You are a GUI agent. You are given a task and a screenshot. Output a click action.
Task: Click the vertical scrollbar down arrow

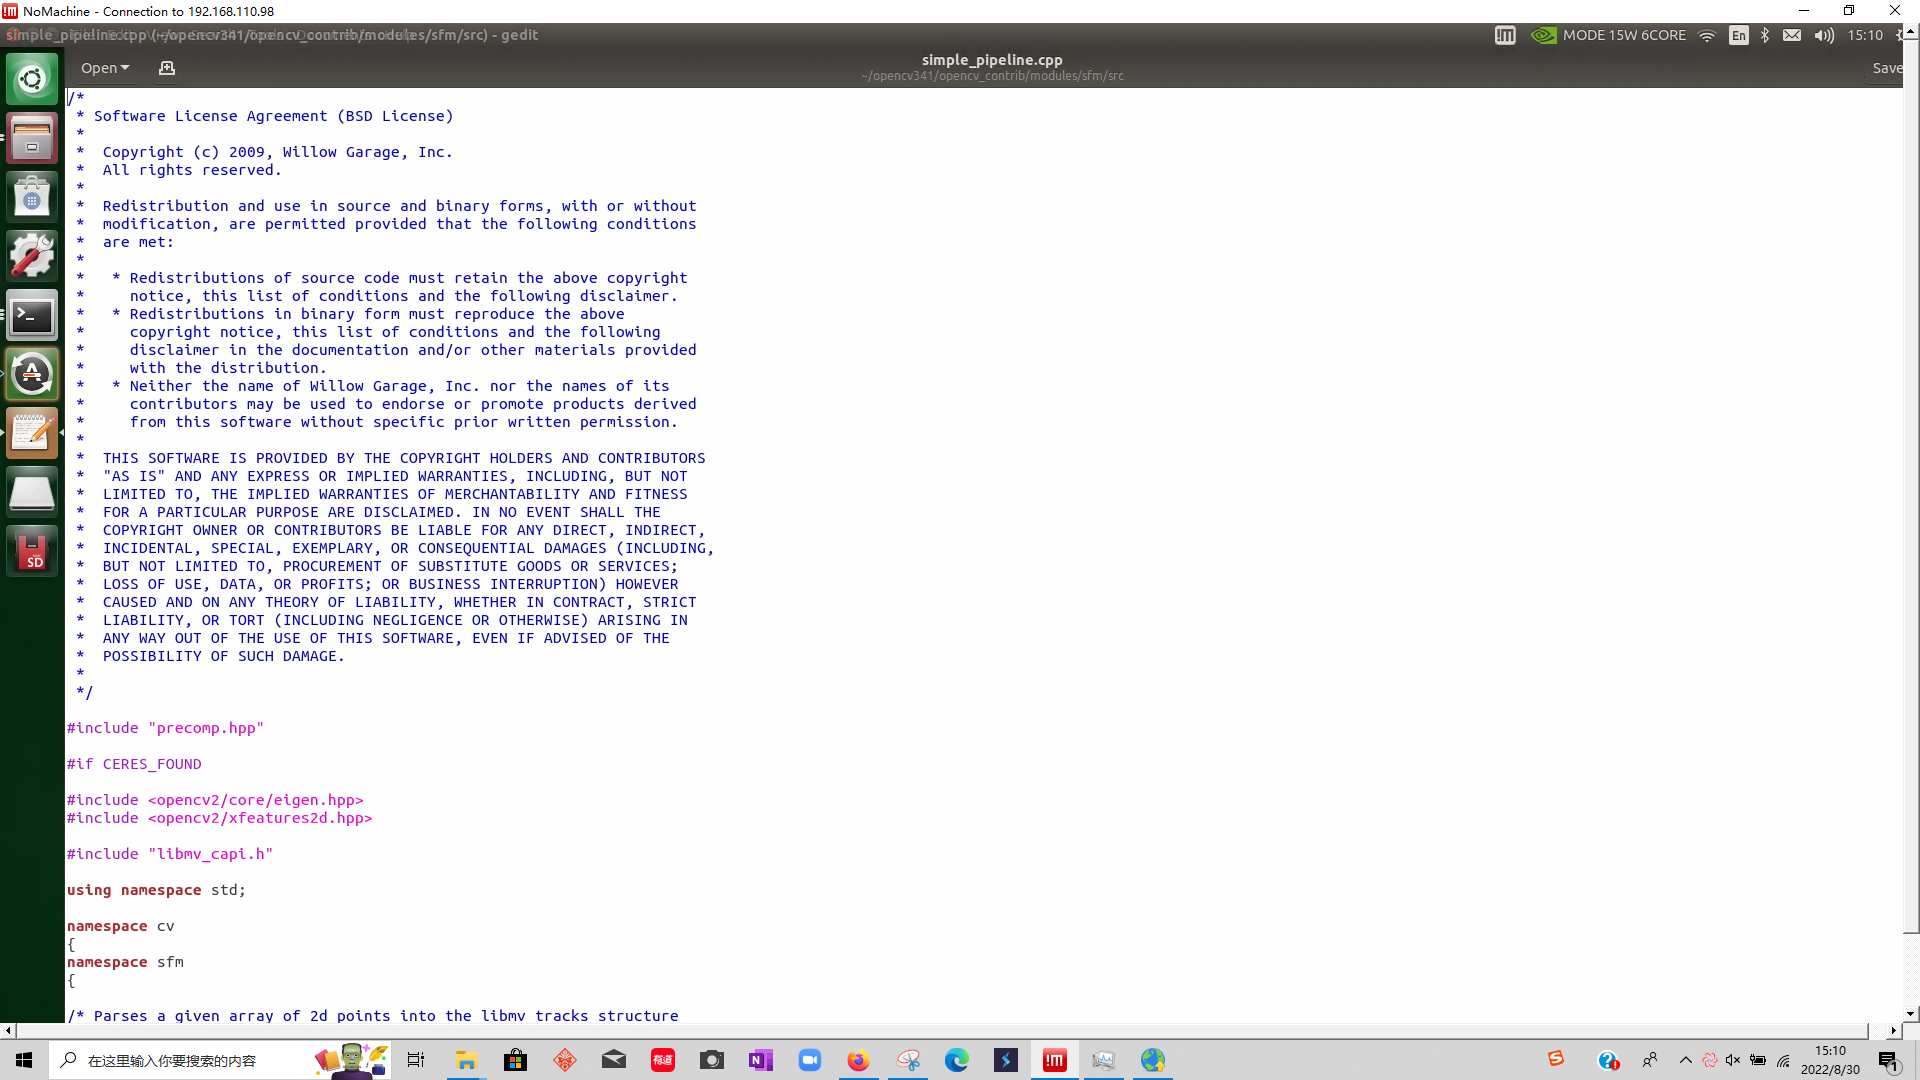(1911, 1014)
